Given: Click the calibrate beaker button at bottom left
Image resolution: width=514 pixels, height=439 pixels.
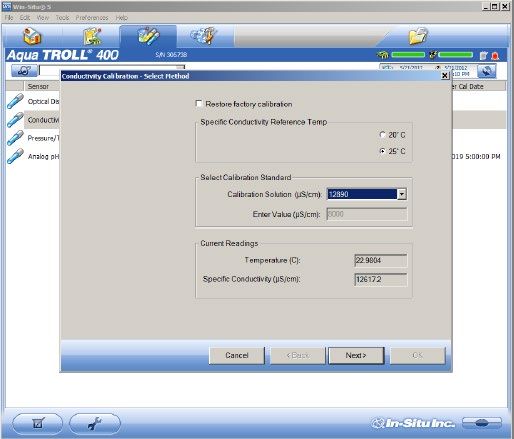Looking at the screenshot, I should tap(38, 423).
